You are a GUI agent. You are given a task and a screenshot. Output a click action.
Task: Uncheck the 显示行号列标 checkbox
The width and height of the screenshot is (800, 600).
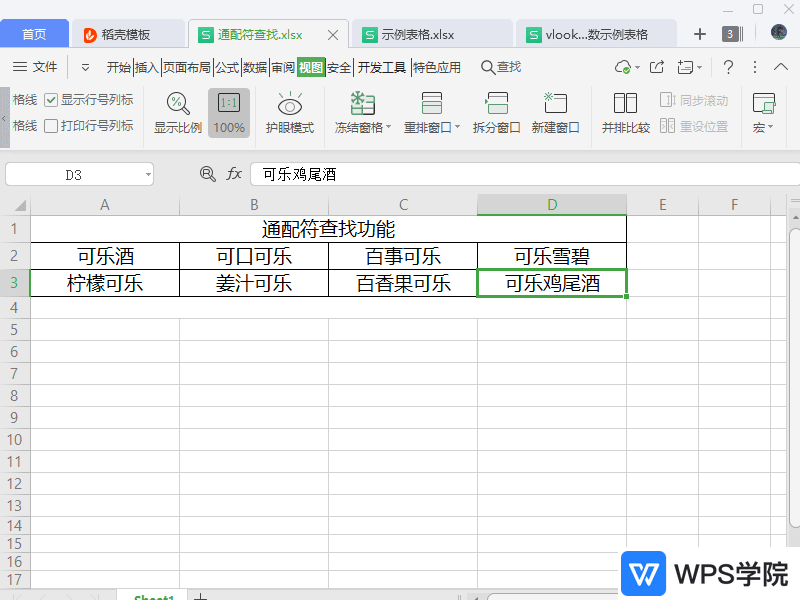click(x=51, y=100)
